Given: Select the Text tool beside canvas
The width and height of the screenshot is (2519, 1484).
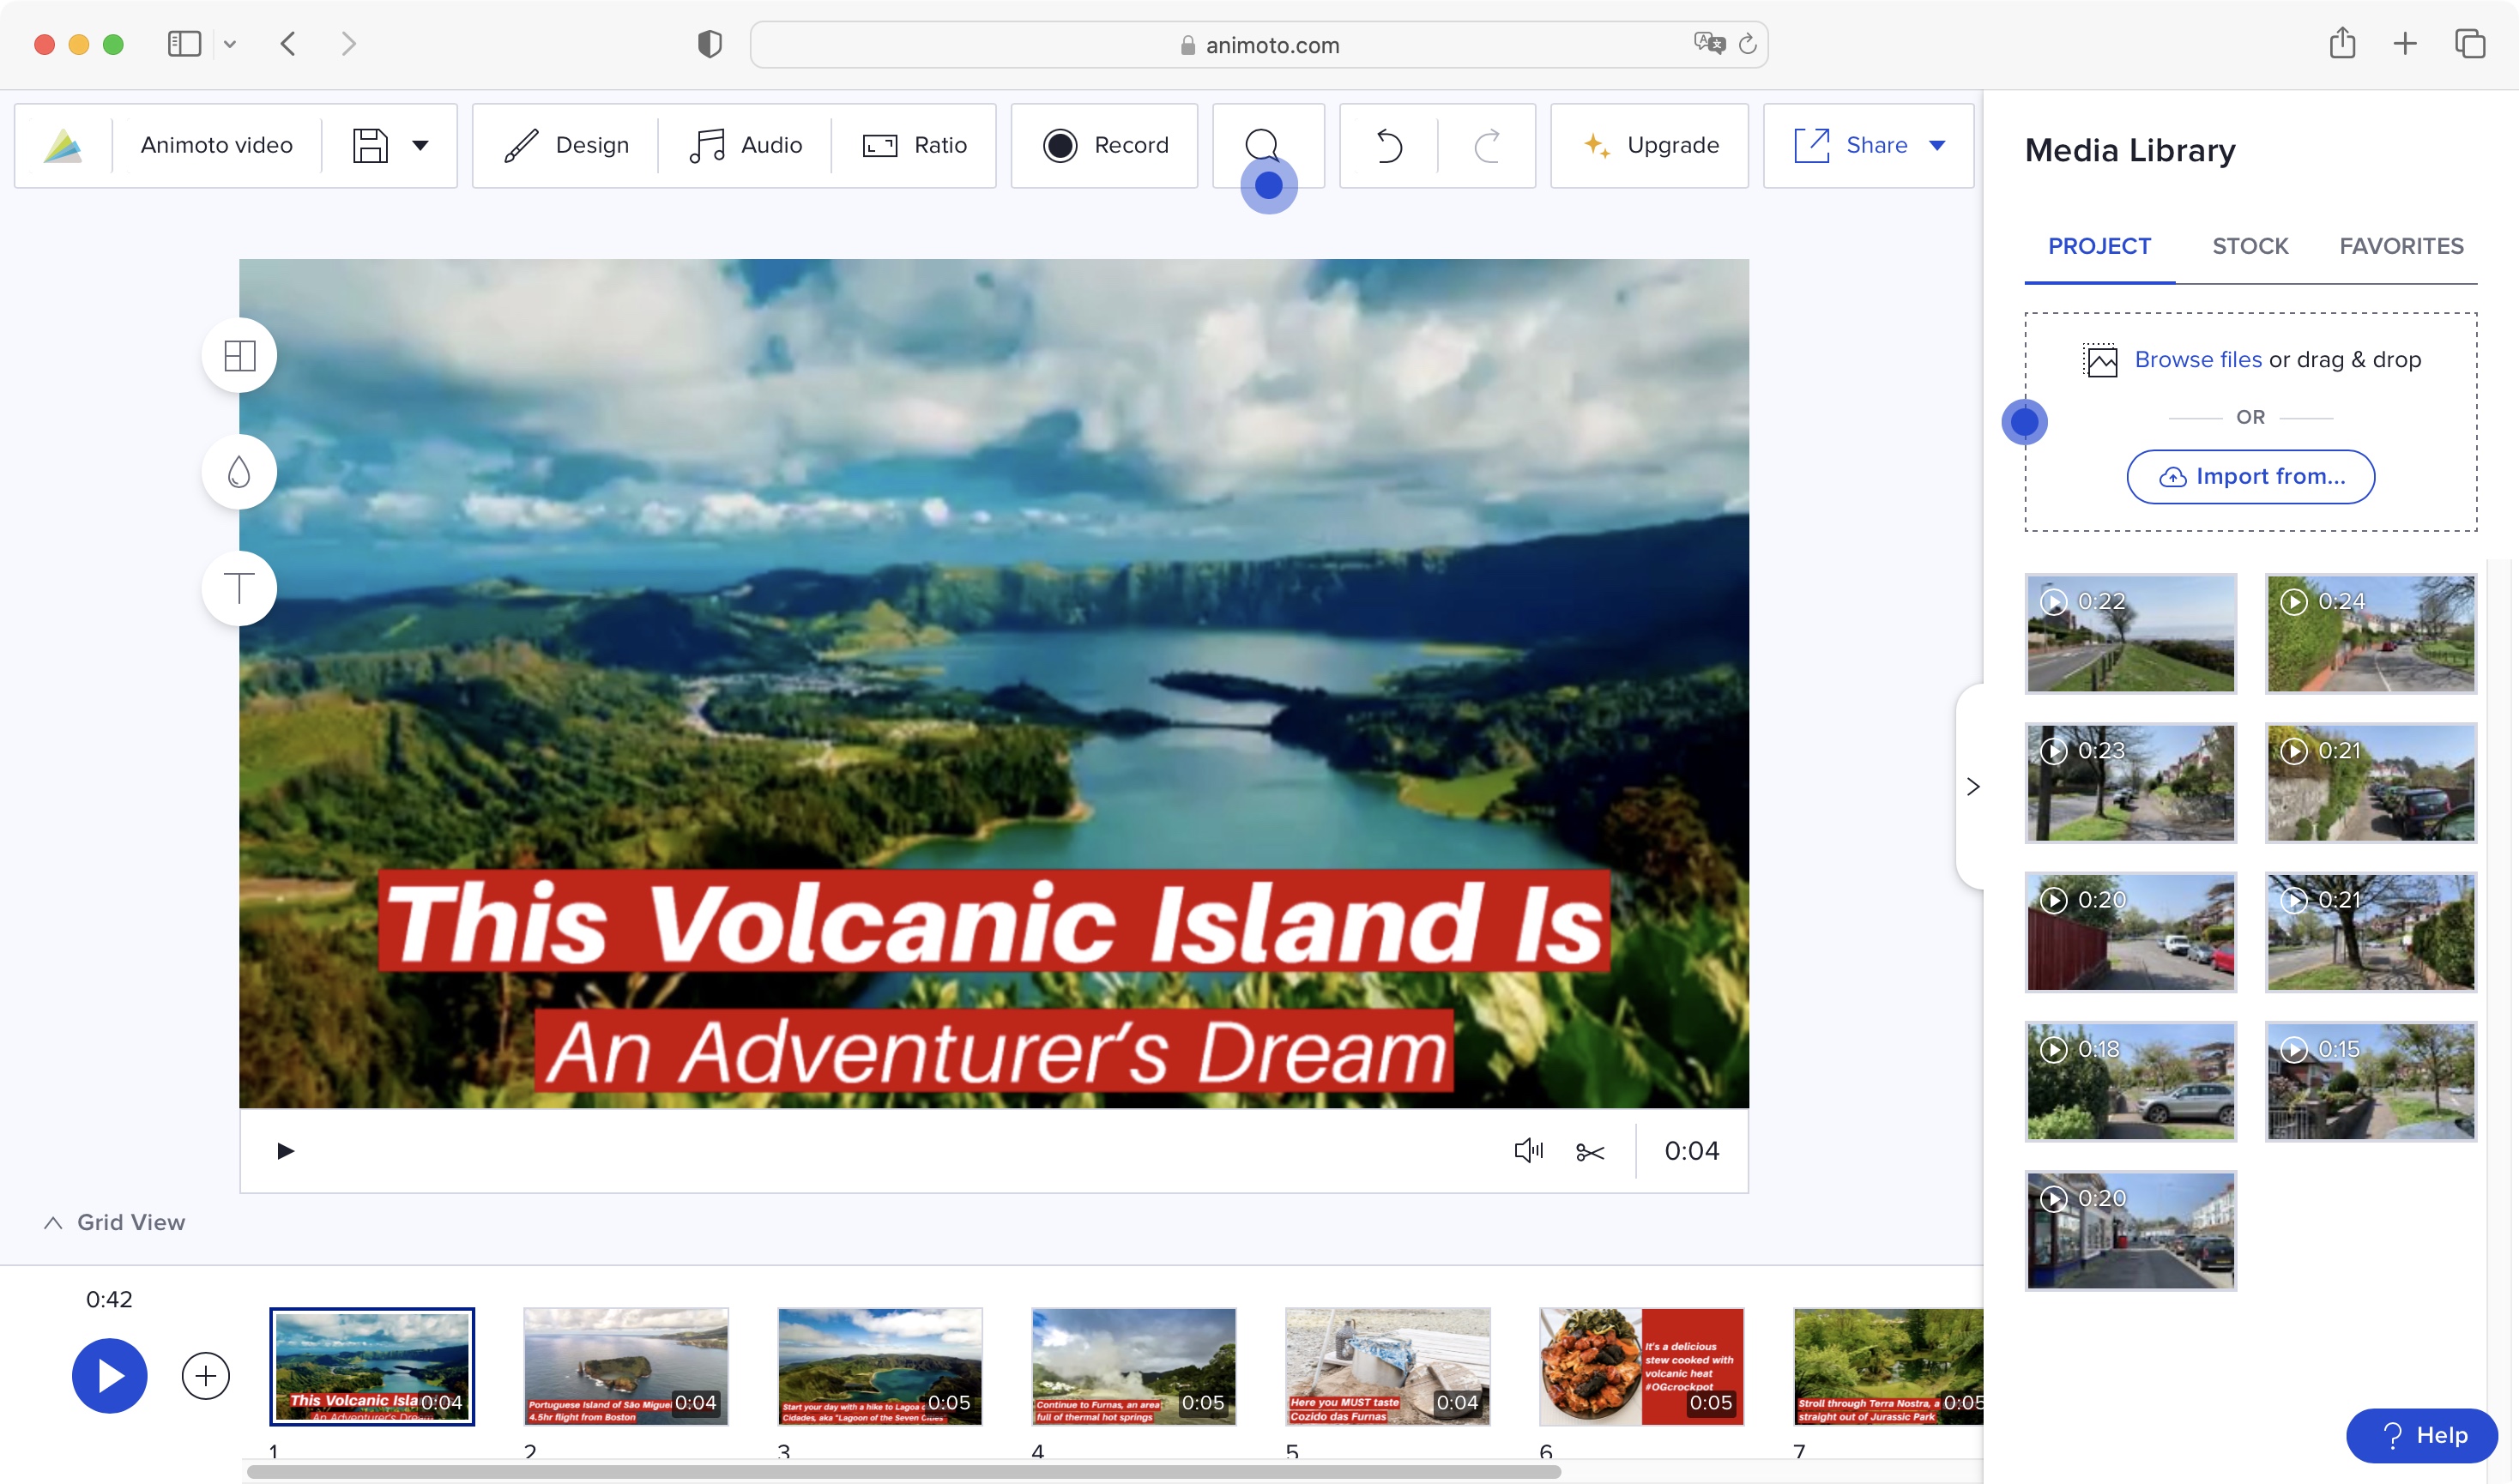Looking at the screenshot, I should point(239,588).
